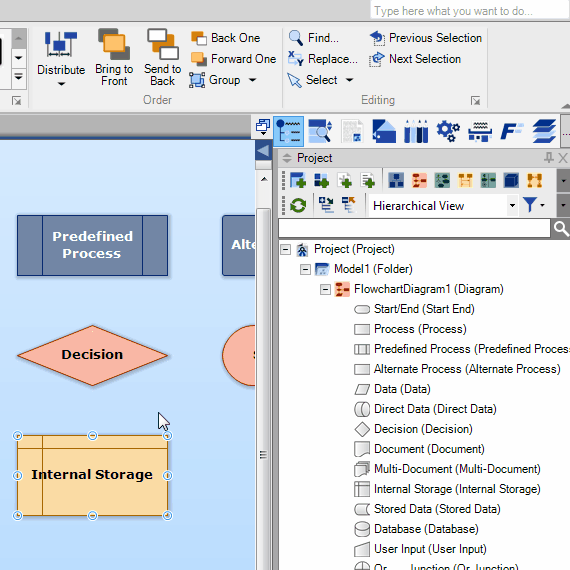570x570 pixels.
Task: Open diagram icons toolbar overflow arrow
Action: coord(563,180)
